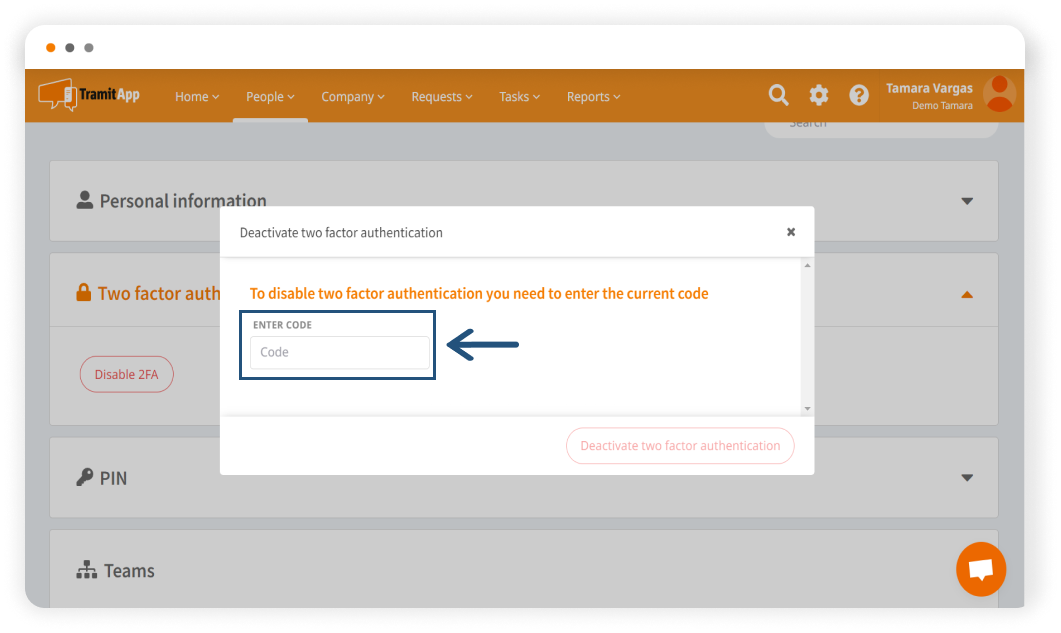Click the Deactivate two factor authentication button
Viewport: 1061px width, 633px height.
680,446
